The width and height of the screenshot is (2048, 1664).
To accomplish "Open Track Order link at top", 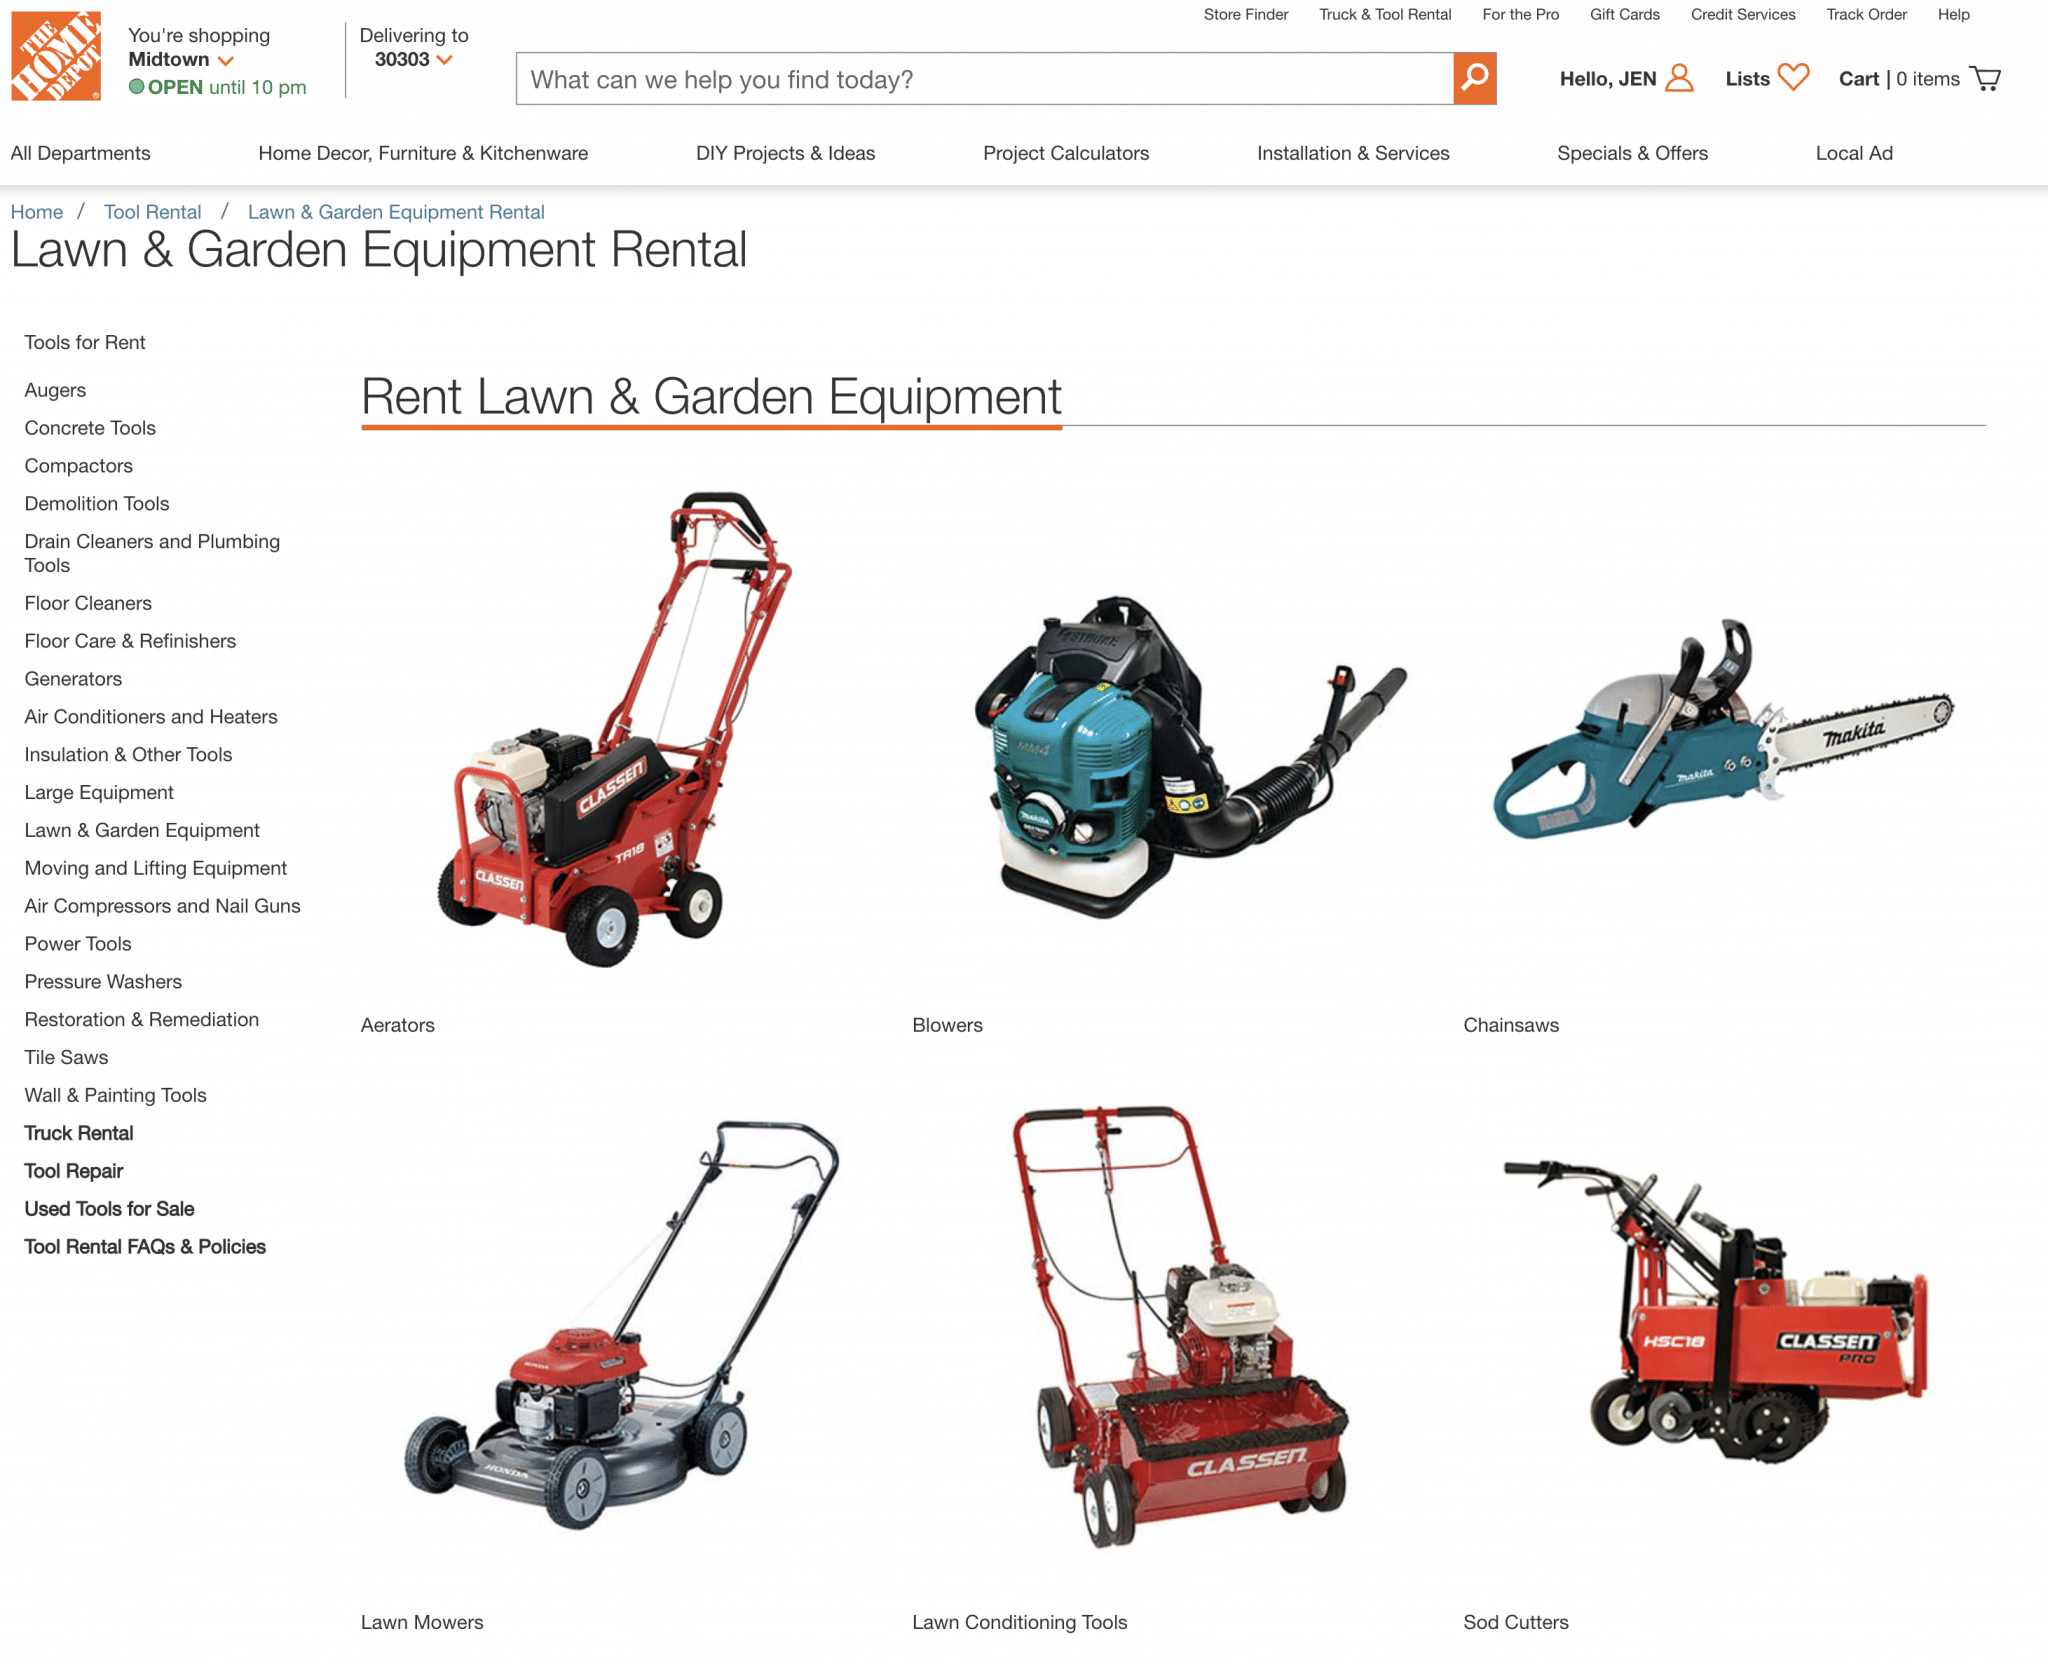I will click(1866, 14).
